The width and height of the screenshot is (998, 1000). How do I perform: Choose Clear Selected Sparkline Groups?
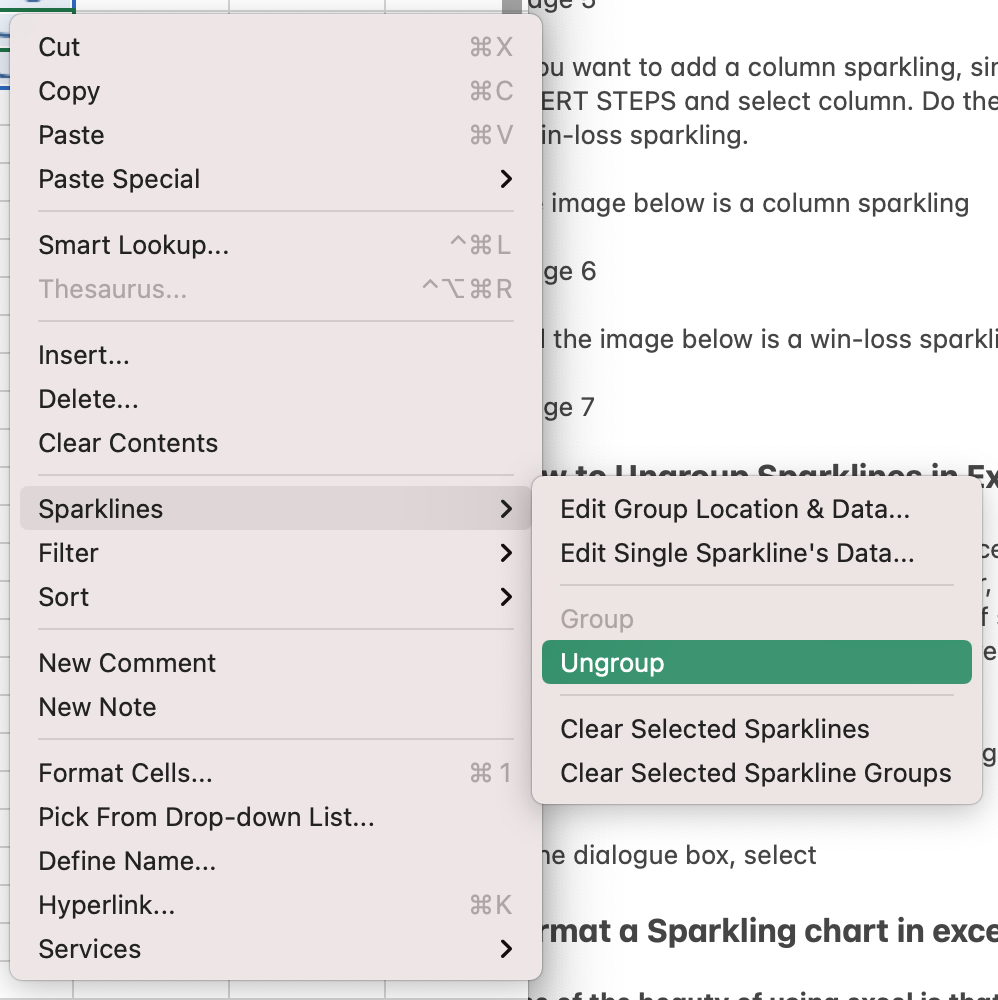point(755,773)
